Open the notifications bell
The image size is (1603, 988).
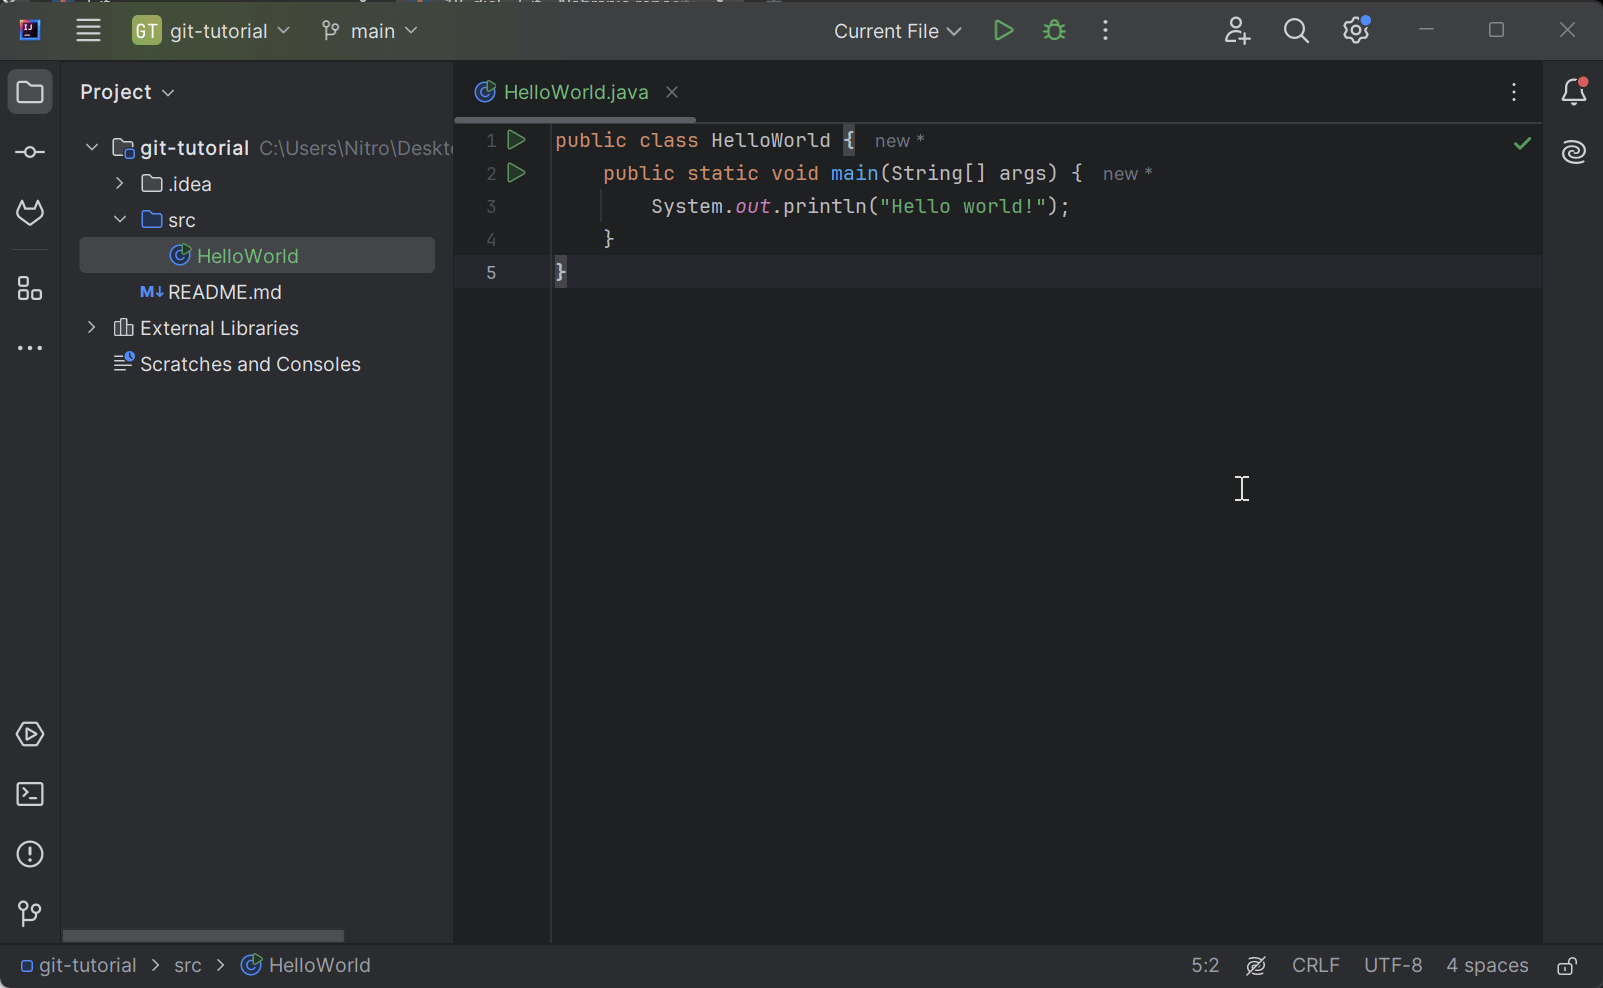coord(1573,91)
